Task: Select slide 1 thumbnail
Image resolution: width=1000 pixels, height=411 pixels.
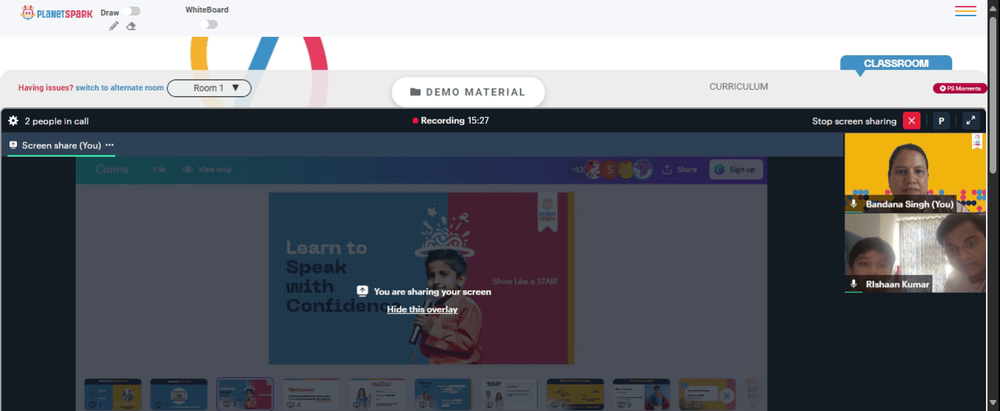Action: tap(113, 394)
